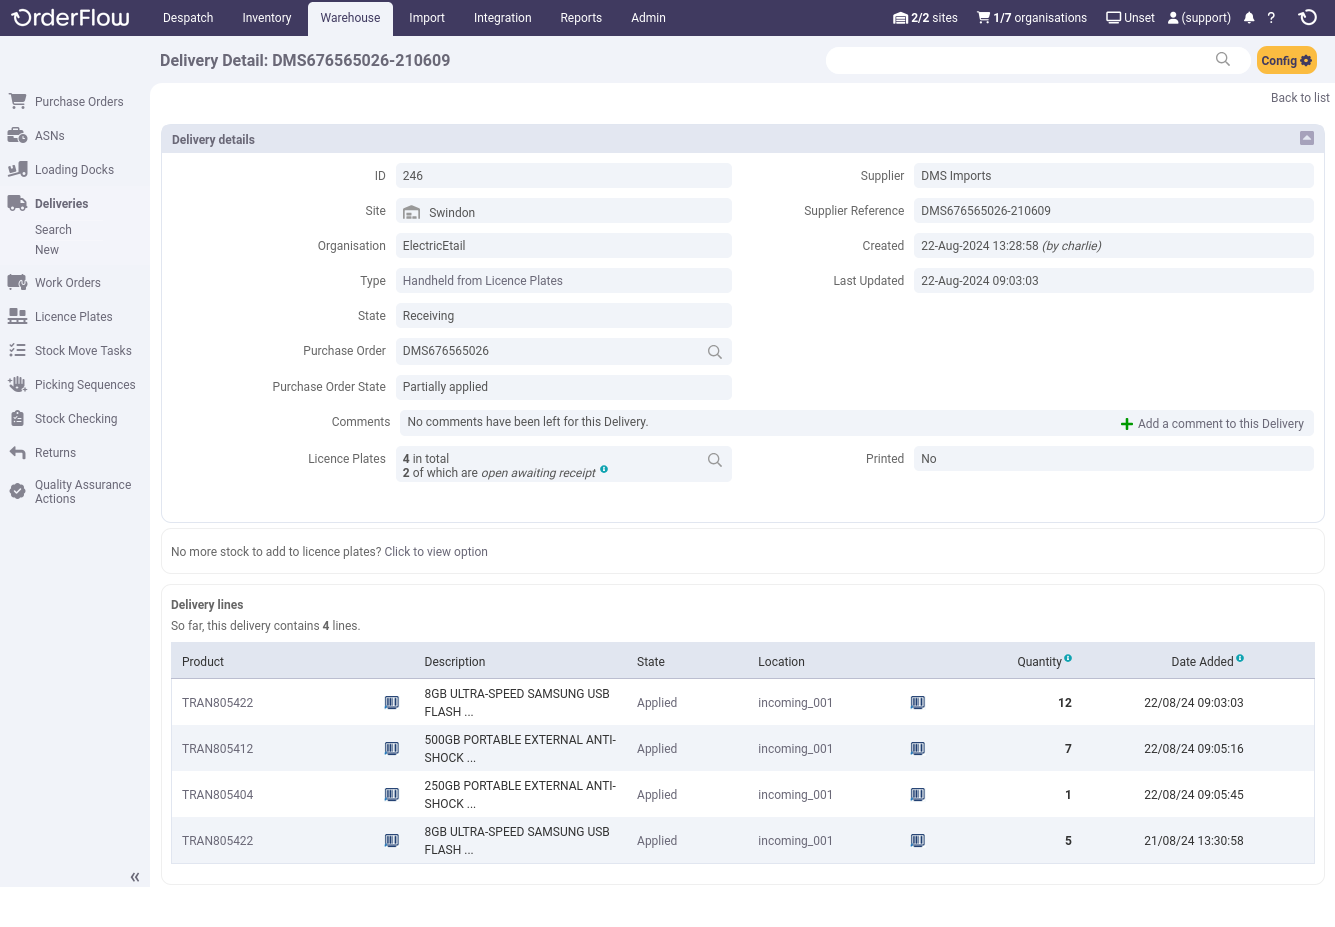Click the magnifier icon in Licence Plates field
The height and width of the screenshot is (927, 1335).
[715, 460]
